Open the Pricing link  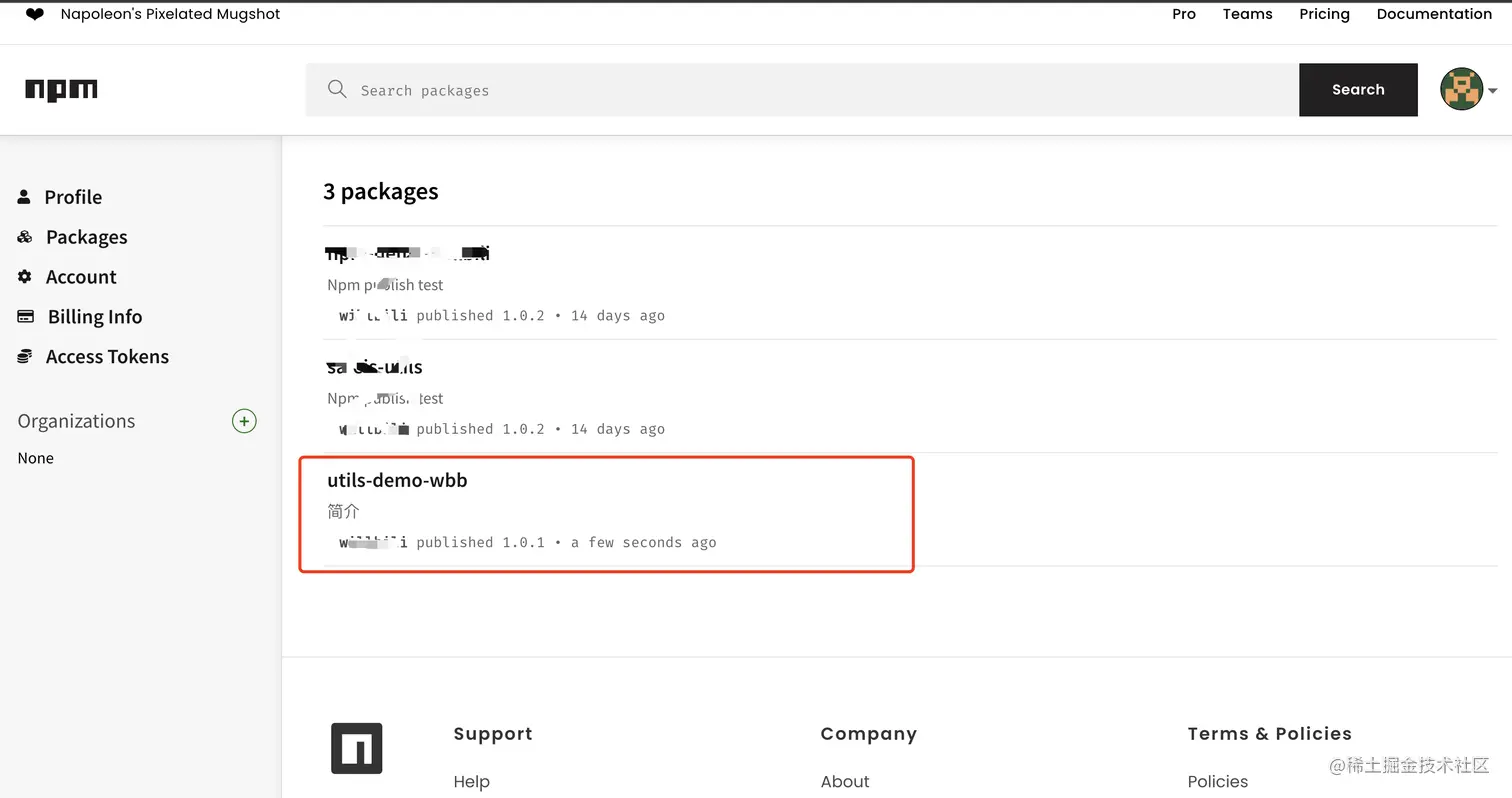pyautogui.click(x=1325, y=14)
